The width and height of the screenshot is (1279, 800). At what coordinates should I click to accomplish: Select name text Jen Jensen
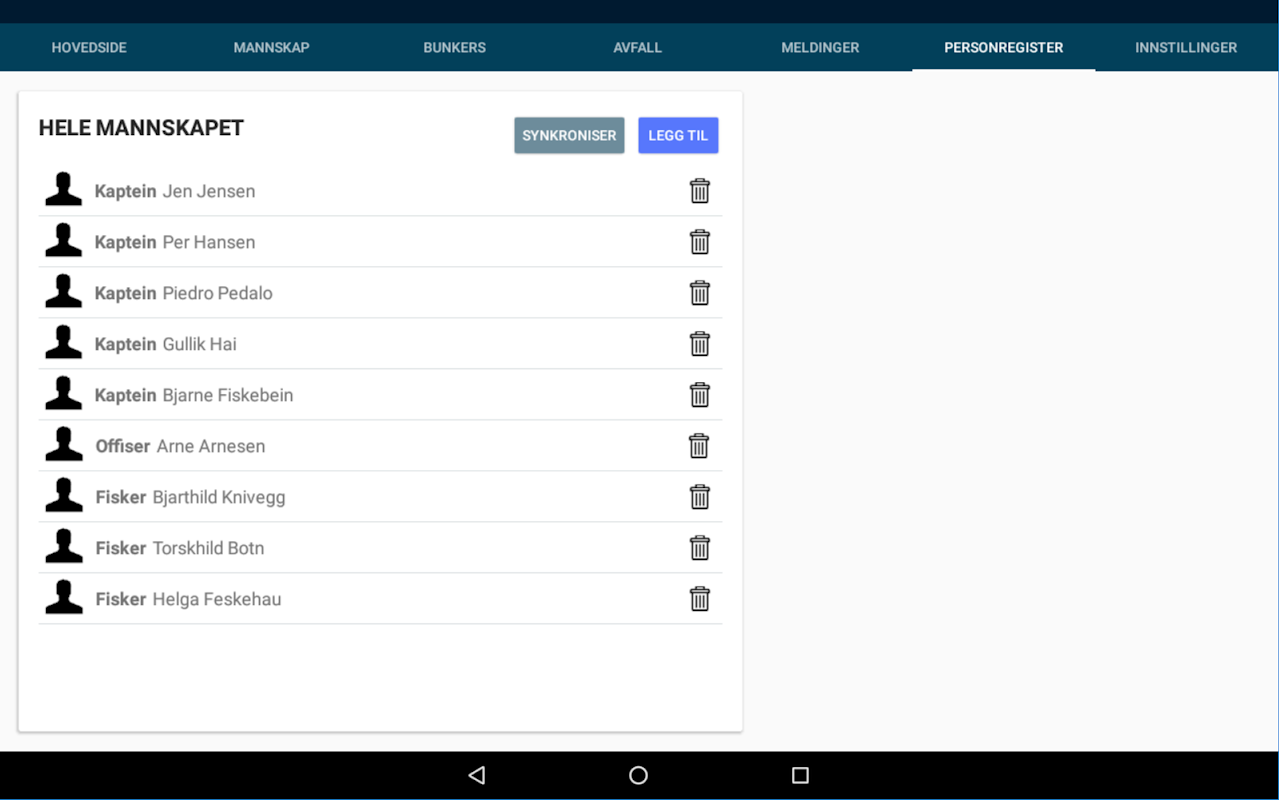209,191
